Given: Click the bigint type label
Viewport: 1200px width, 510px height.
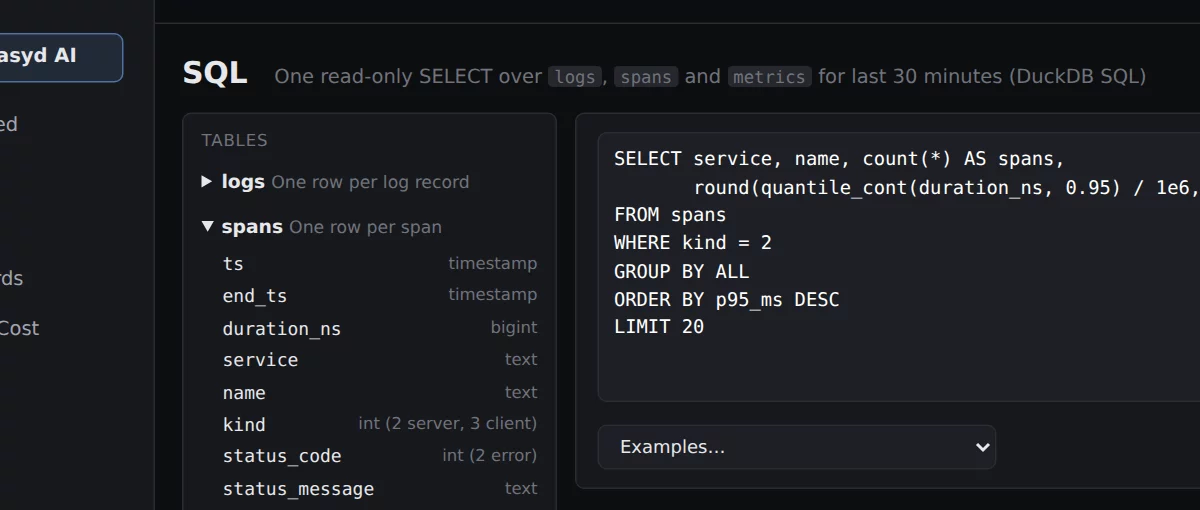Looking at the screenshot, I should 514,328.
